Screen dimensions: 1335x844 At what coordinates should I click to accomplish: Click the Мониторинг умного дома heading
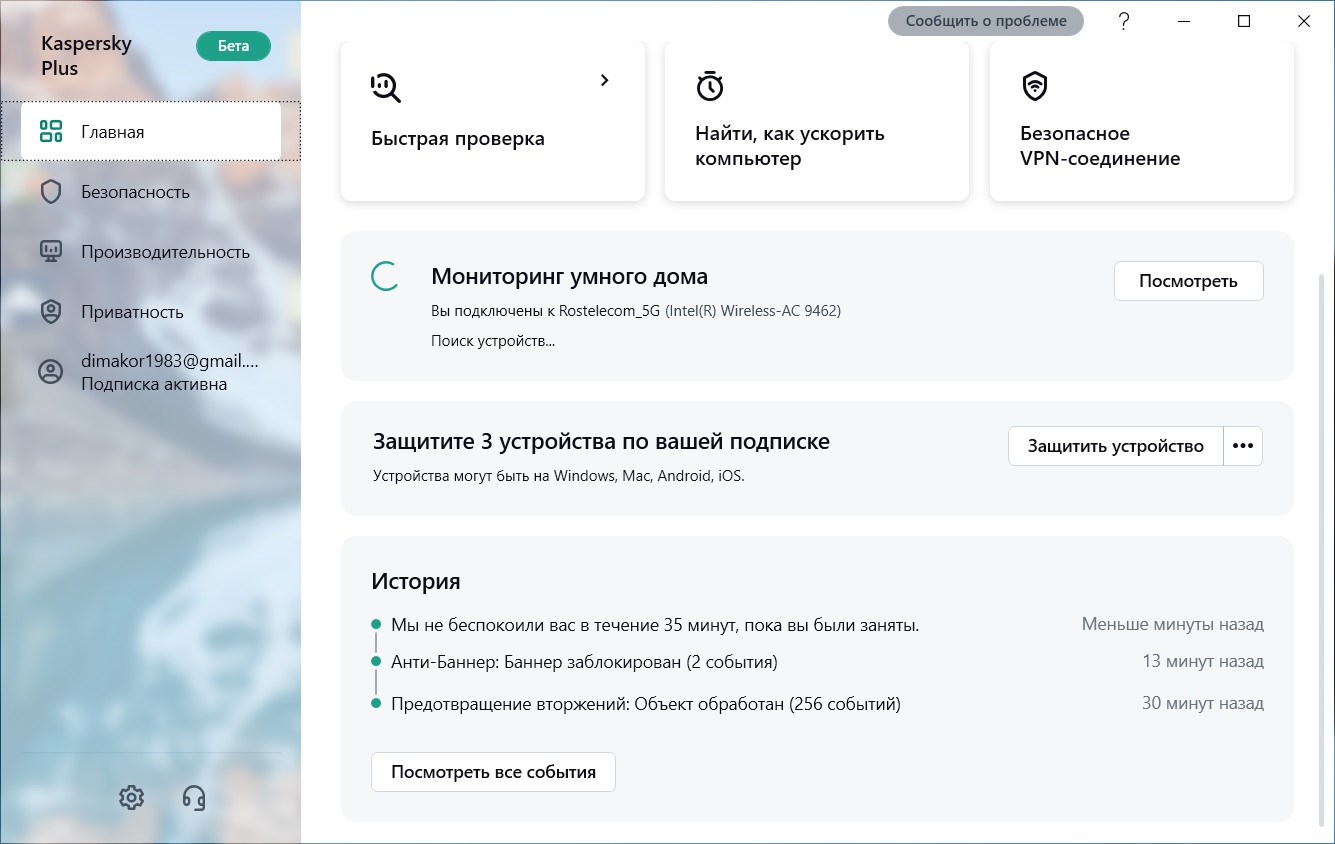point(569,277)
